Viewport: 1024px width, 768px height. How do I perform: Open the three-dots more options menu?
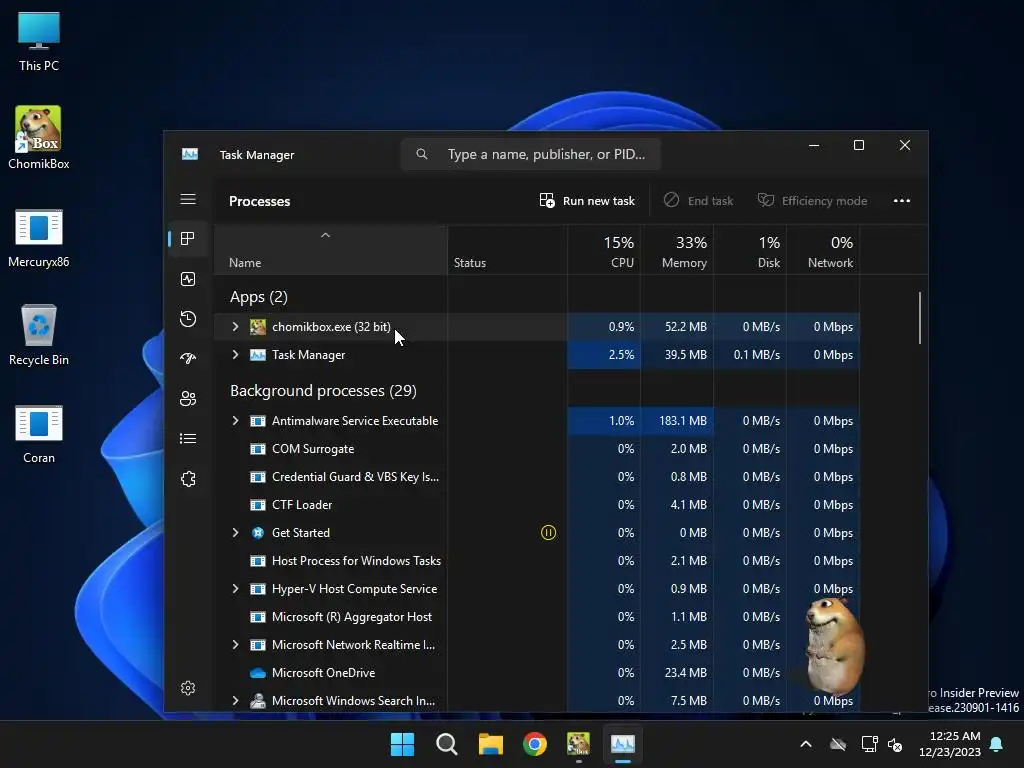902,200
